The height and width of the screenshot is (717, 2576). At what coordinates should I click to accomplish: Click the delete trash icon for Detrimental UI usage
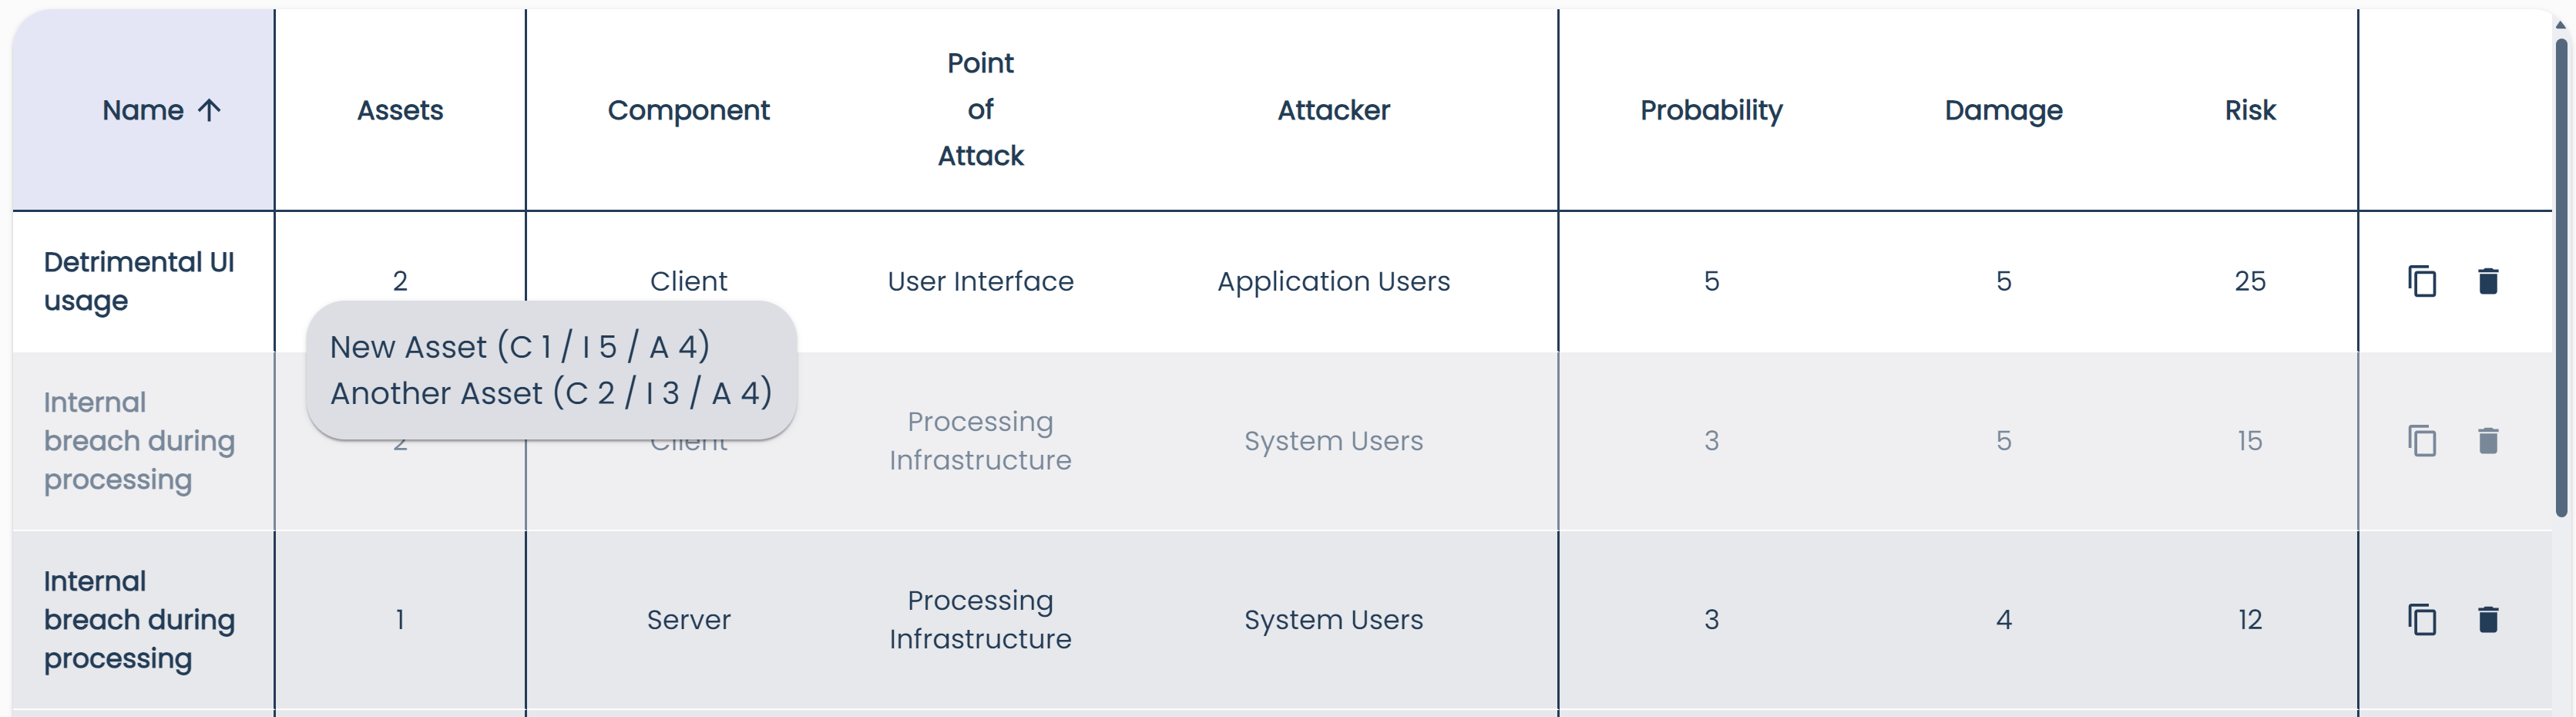click(2490, 281)
